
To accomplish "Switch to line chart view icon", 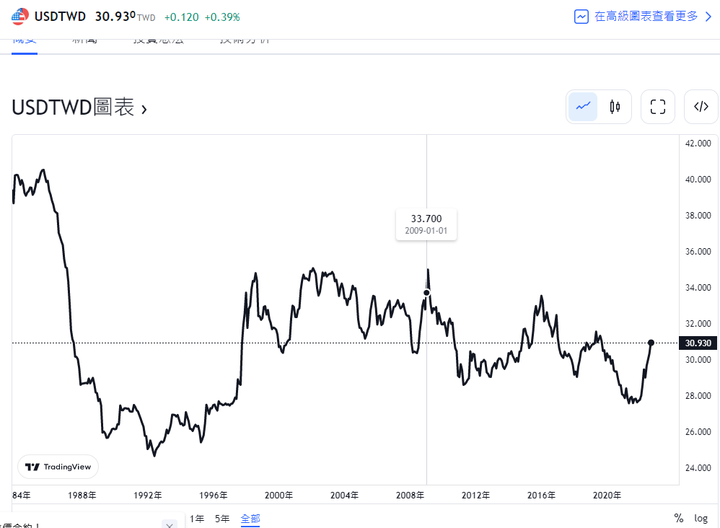I will [583, 107].
